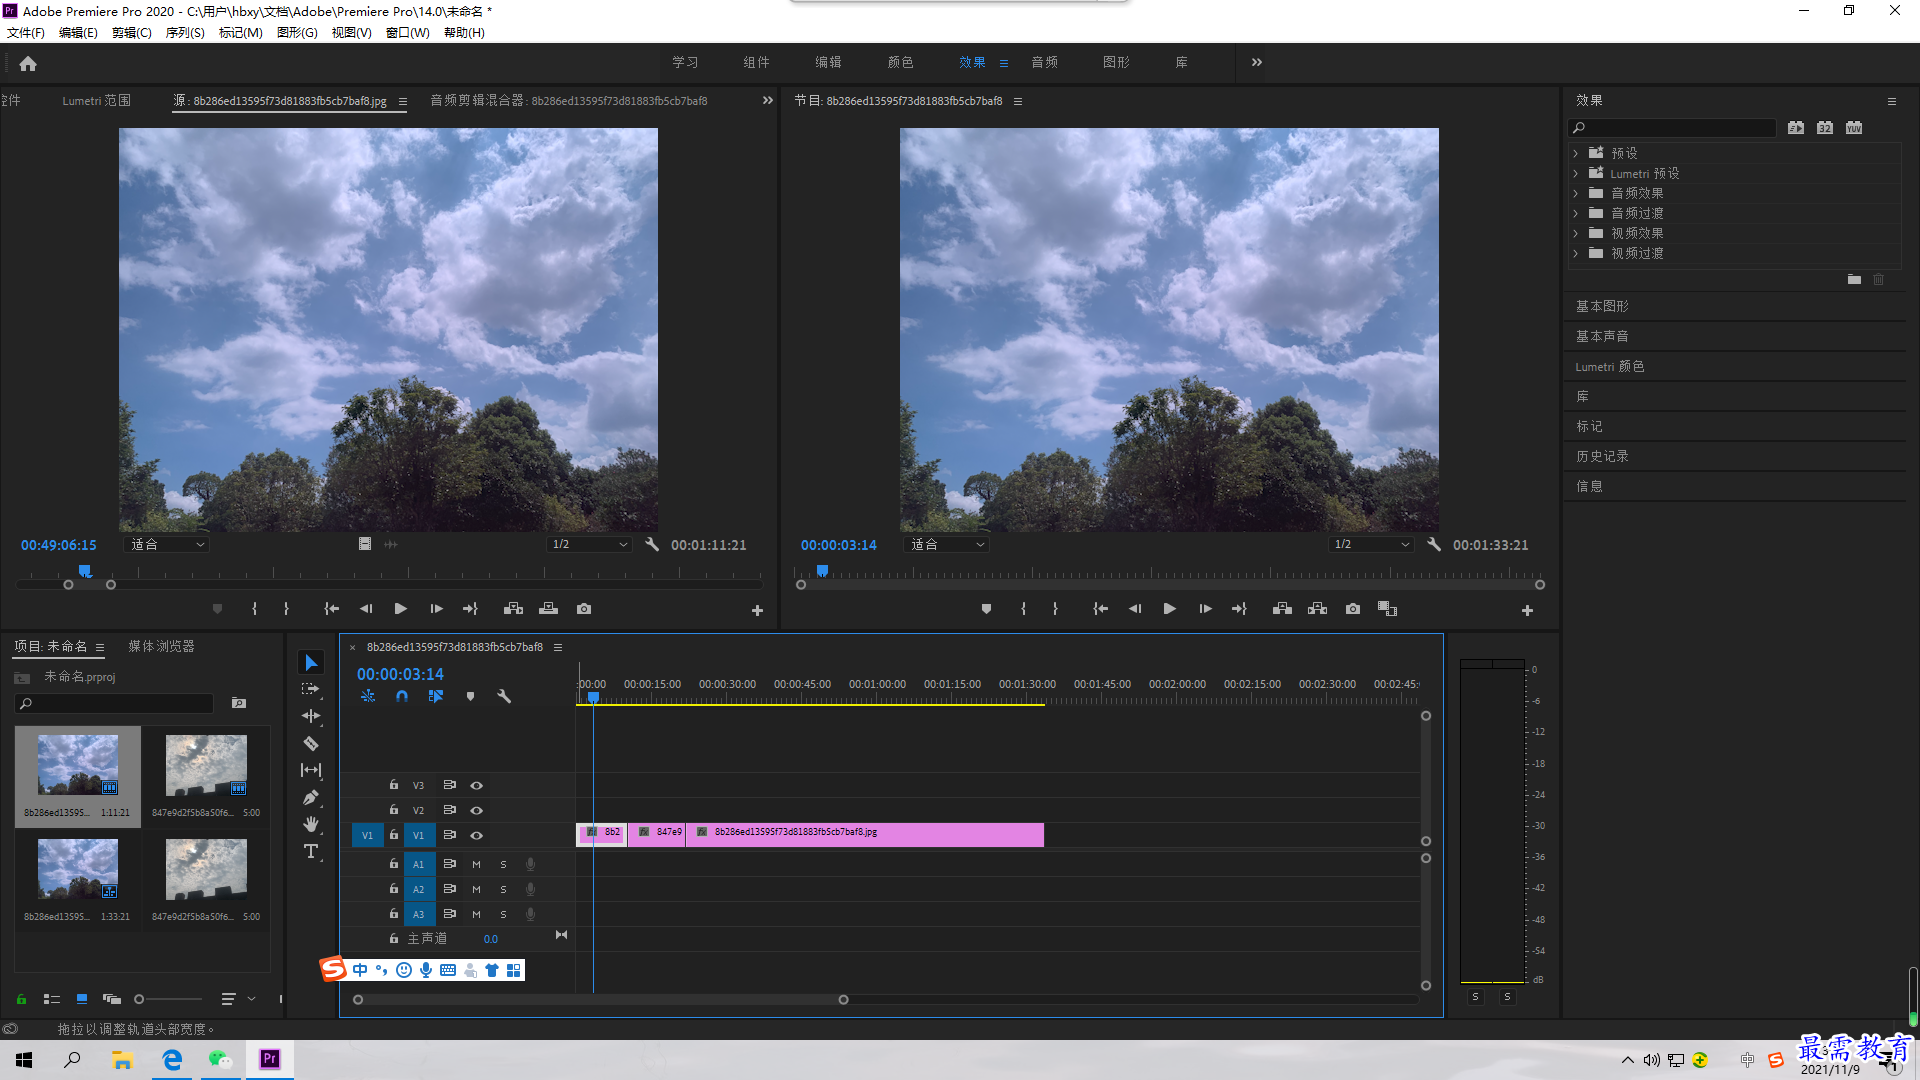Toggle V1 track output eye
This screenshot has height=1080, width=1920.
pyautogui.click(x=477, y=835)
